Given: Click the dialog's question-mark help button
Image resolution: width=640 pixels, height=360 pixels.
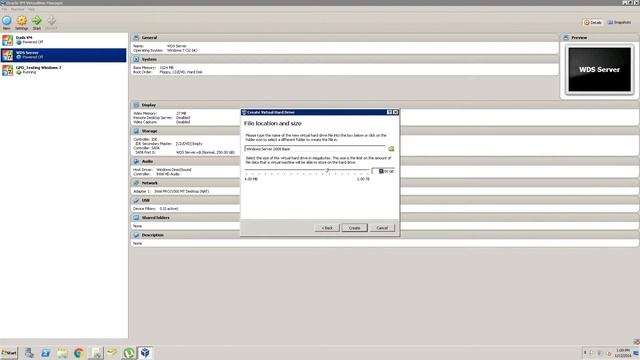Looking at the screenshot, I should point(389,112).
